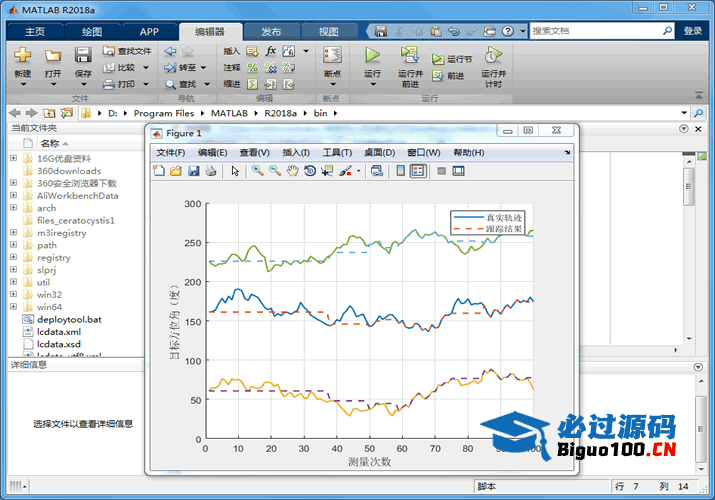Click the link plot icon in Figure 1

(x=377, y=171)
